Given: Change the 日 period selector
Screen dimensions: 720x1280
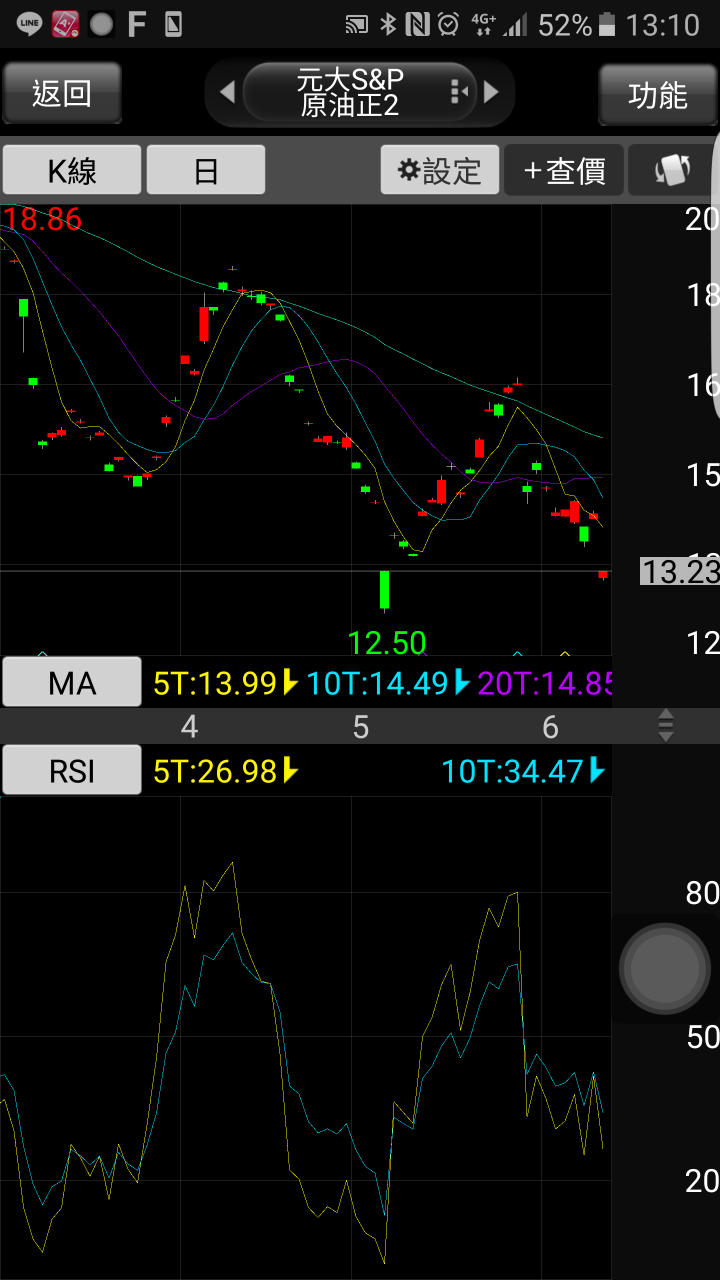Looking at the screenshot, I should coord(205,170).
